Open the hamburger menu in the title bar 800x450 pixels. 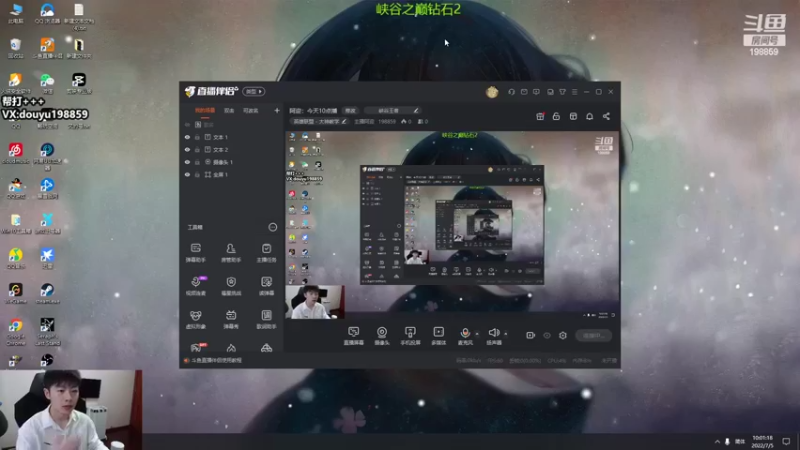coord(574,92)
